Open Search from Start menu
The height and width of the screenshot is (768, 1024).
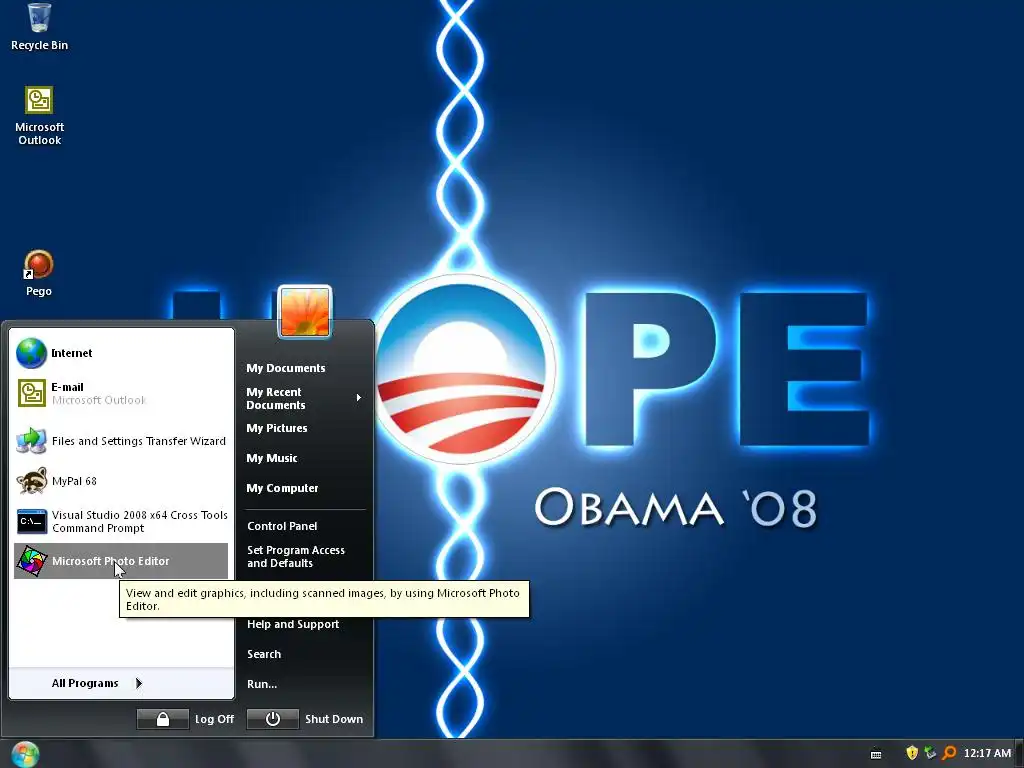pos(264,654)
